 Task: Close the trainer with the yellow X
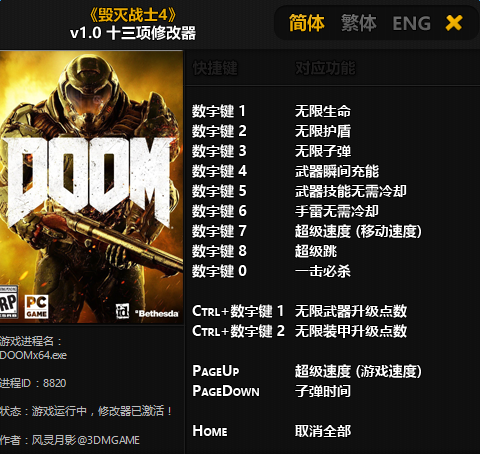[x=454, y=23]
